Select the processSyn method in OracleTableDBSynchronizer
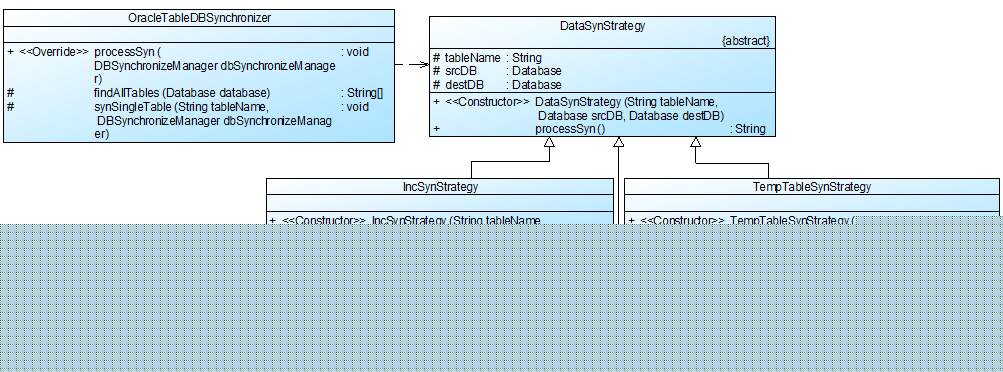 pos(127,52)
